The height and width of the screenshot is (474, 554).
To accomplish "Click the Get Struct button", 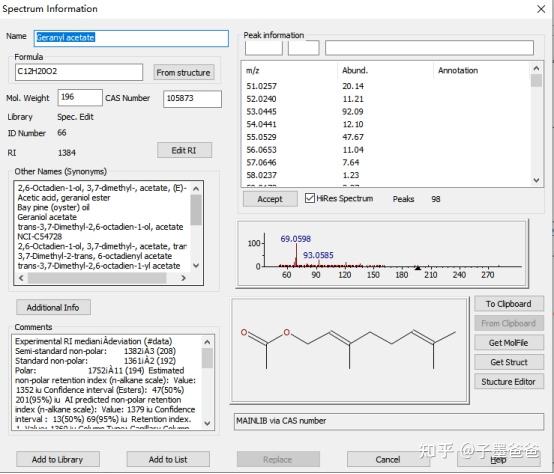I will pyautogui.click(x=508, y=362).
